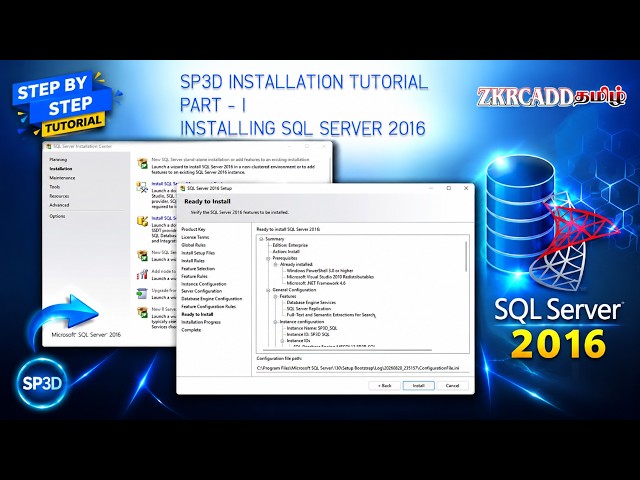Select the Database Engine Services row
Viewport: 640px width, 480px height.
(x=311, y=302)
